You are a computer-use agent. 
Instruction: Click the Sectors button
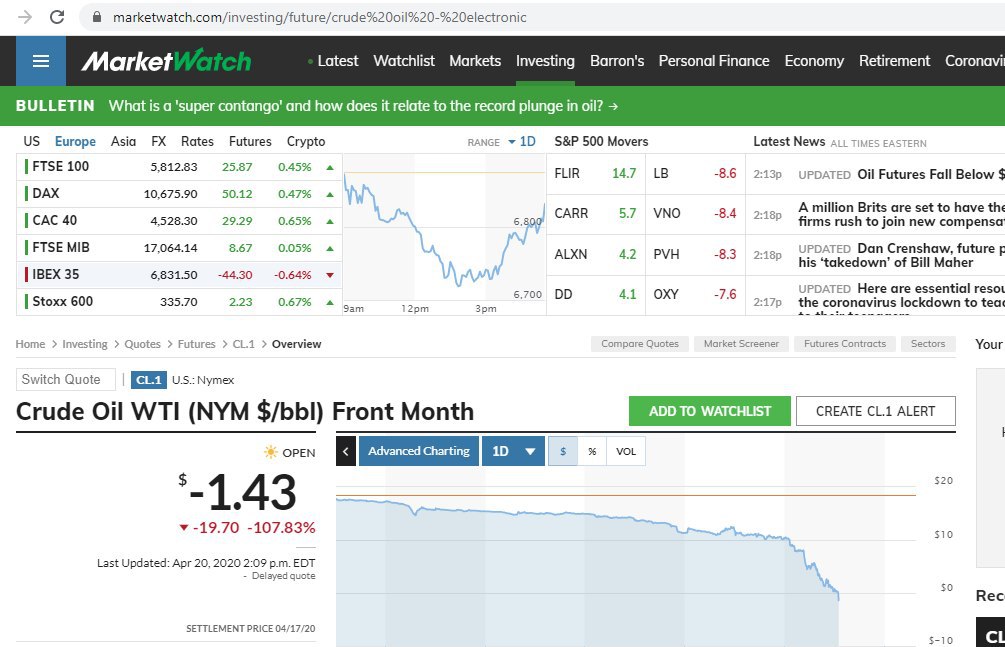tap(928, 344)
